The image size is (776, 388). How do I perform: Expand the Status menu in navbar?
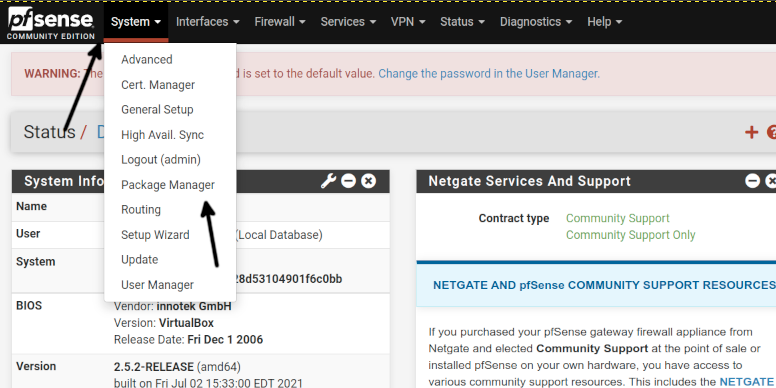pyautogui.click(x=463, y=22)
